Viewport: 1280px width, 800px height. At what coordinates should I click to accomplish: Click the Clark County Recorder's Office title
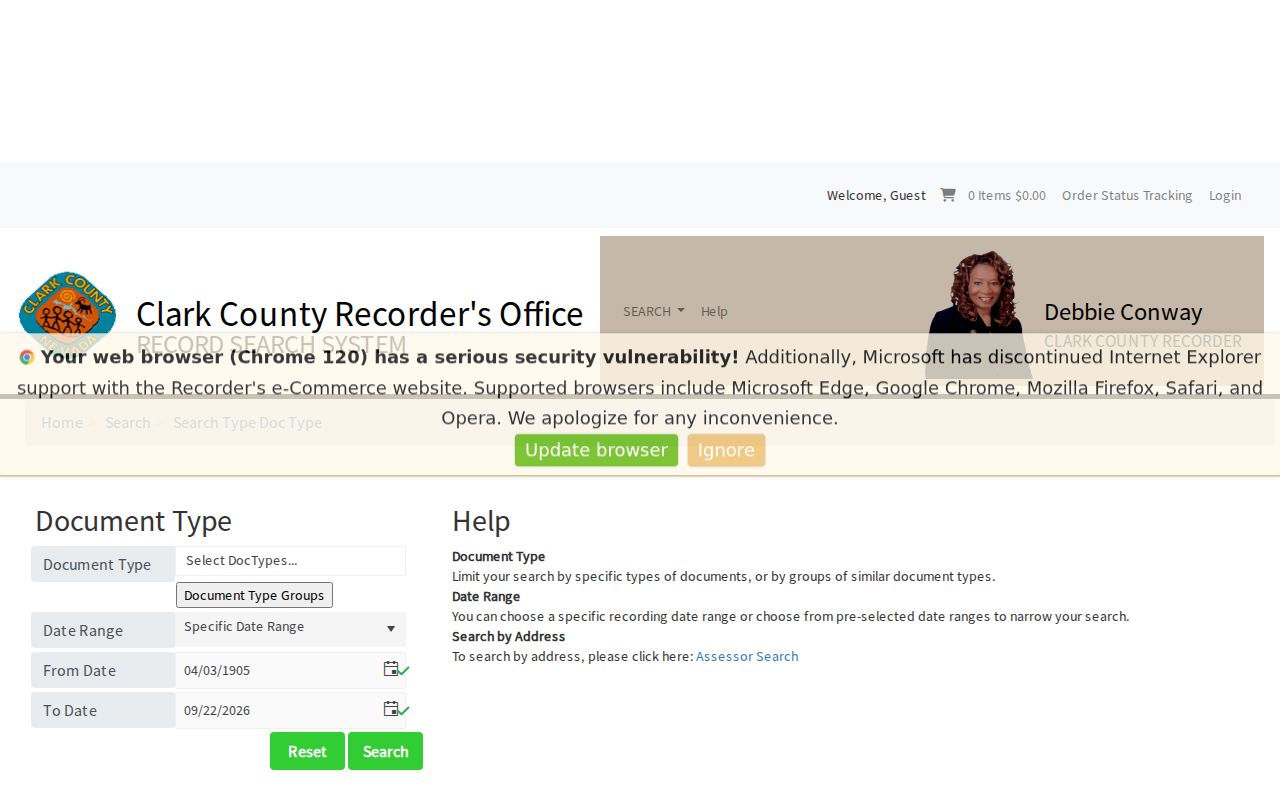(360, 313)
